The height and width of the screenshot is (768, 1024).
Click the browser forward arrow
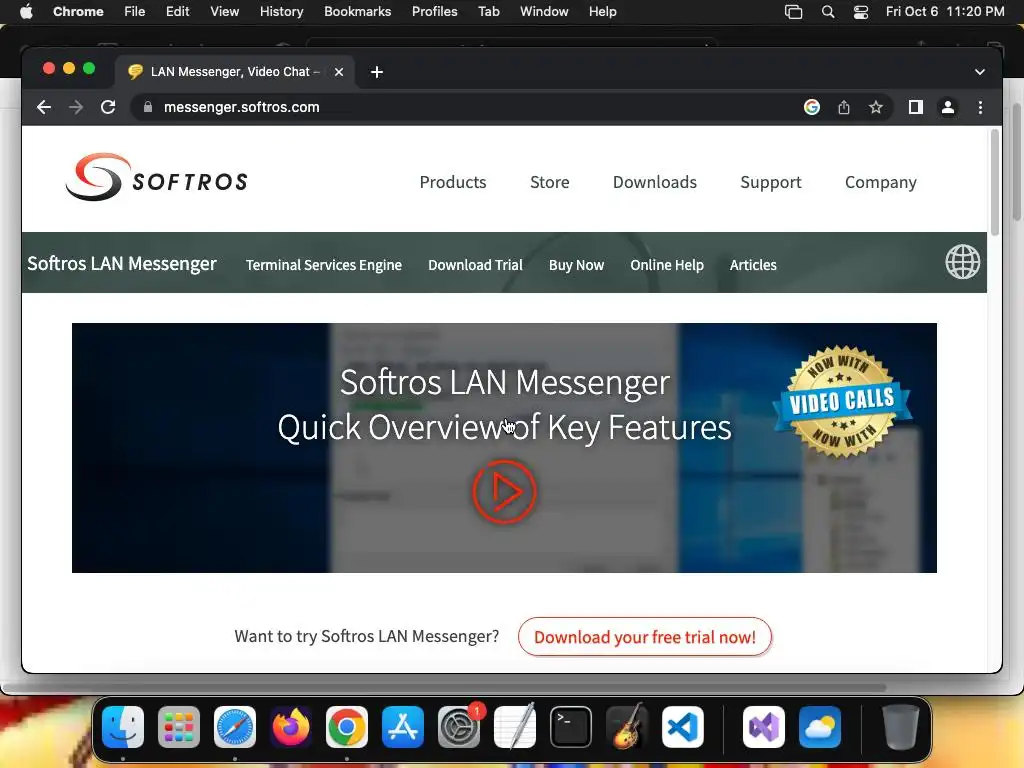(x=76, y=107)
